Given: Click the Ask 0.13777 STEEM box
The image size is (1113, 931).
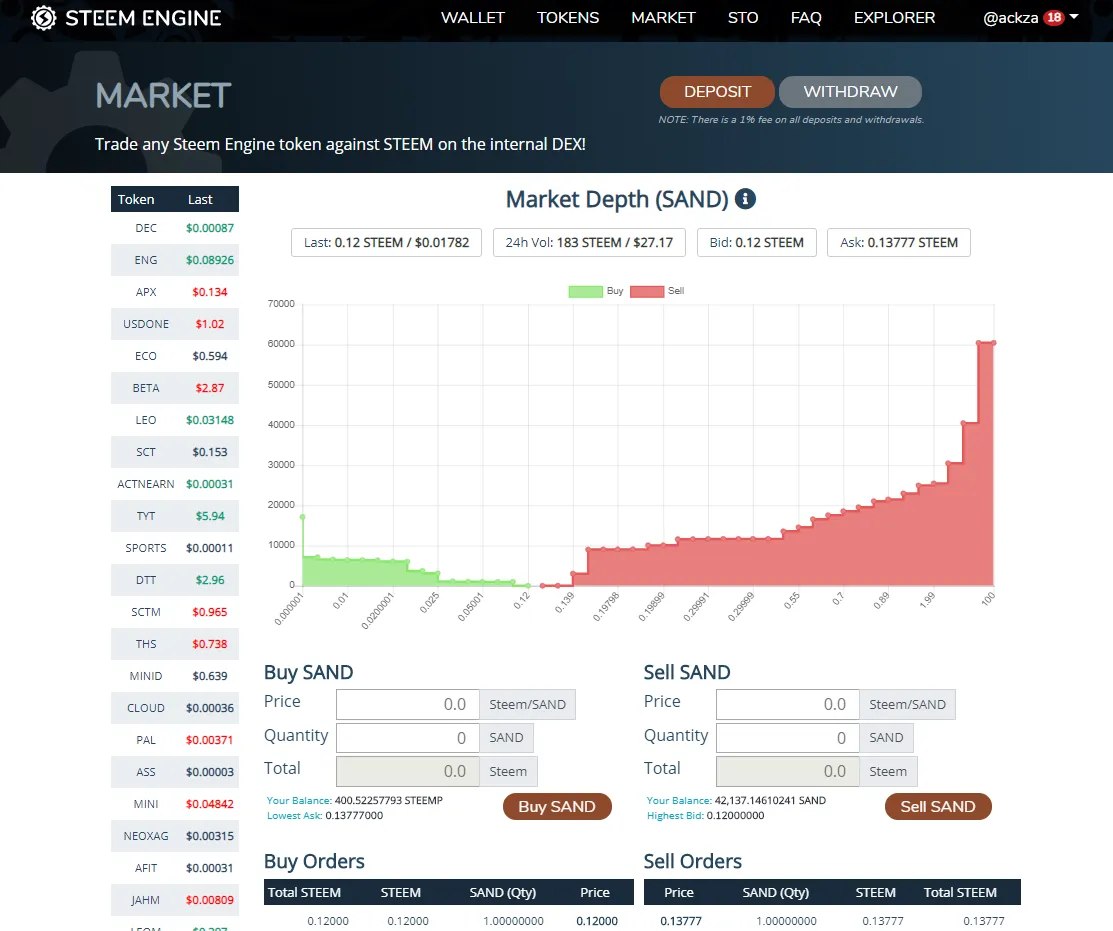Looking at the screenshot, I should [x=899, y=242].
